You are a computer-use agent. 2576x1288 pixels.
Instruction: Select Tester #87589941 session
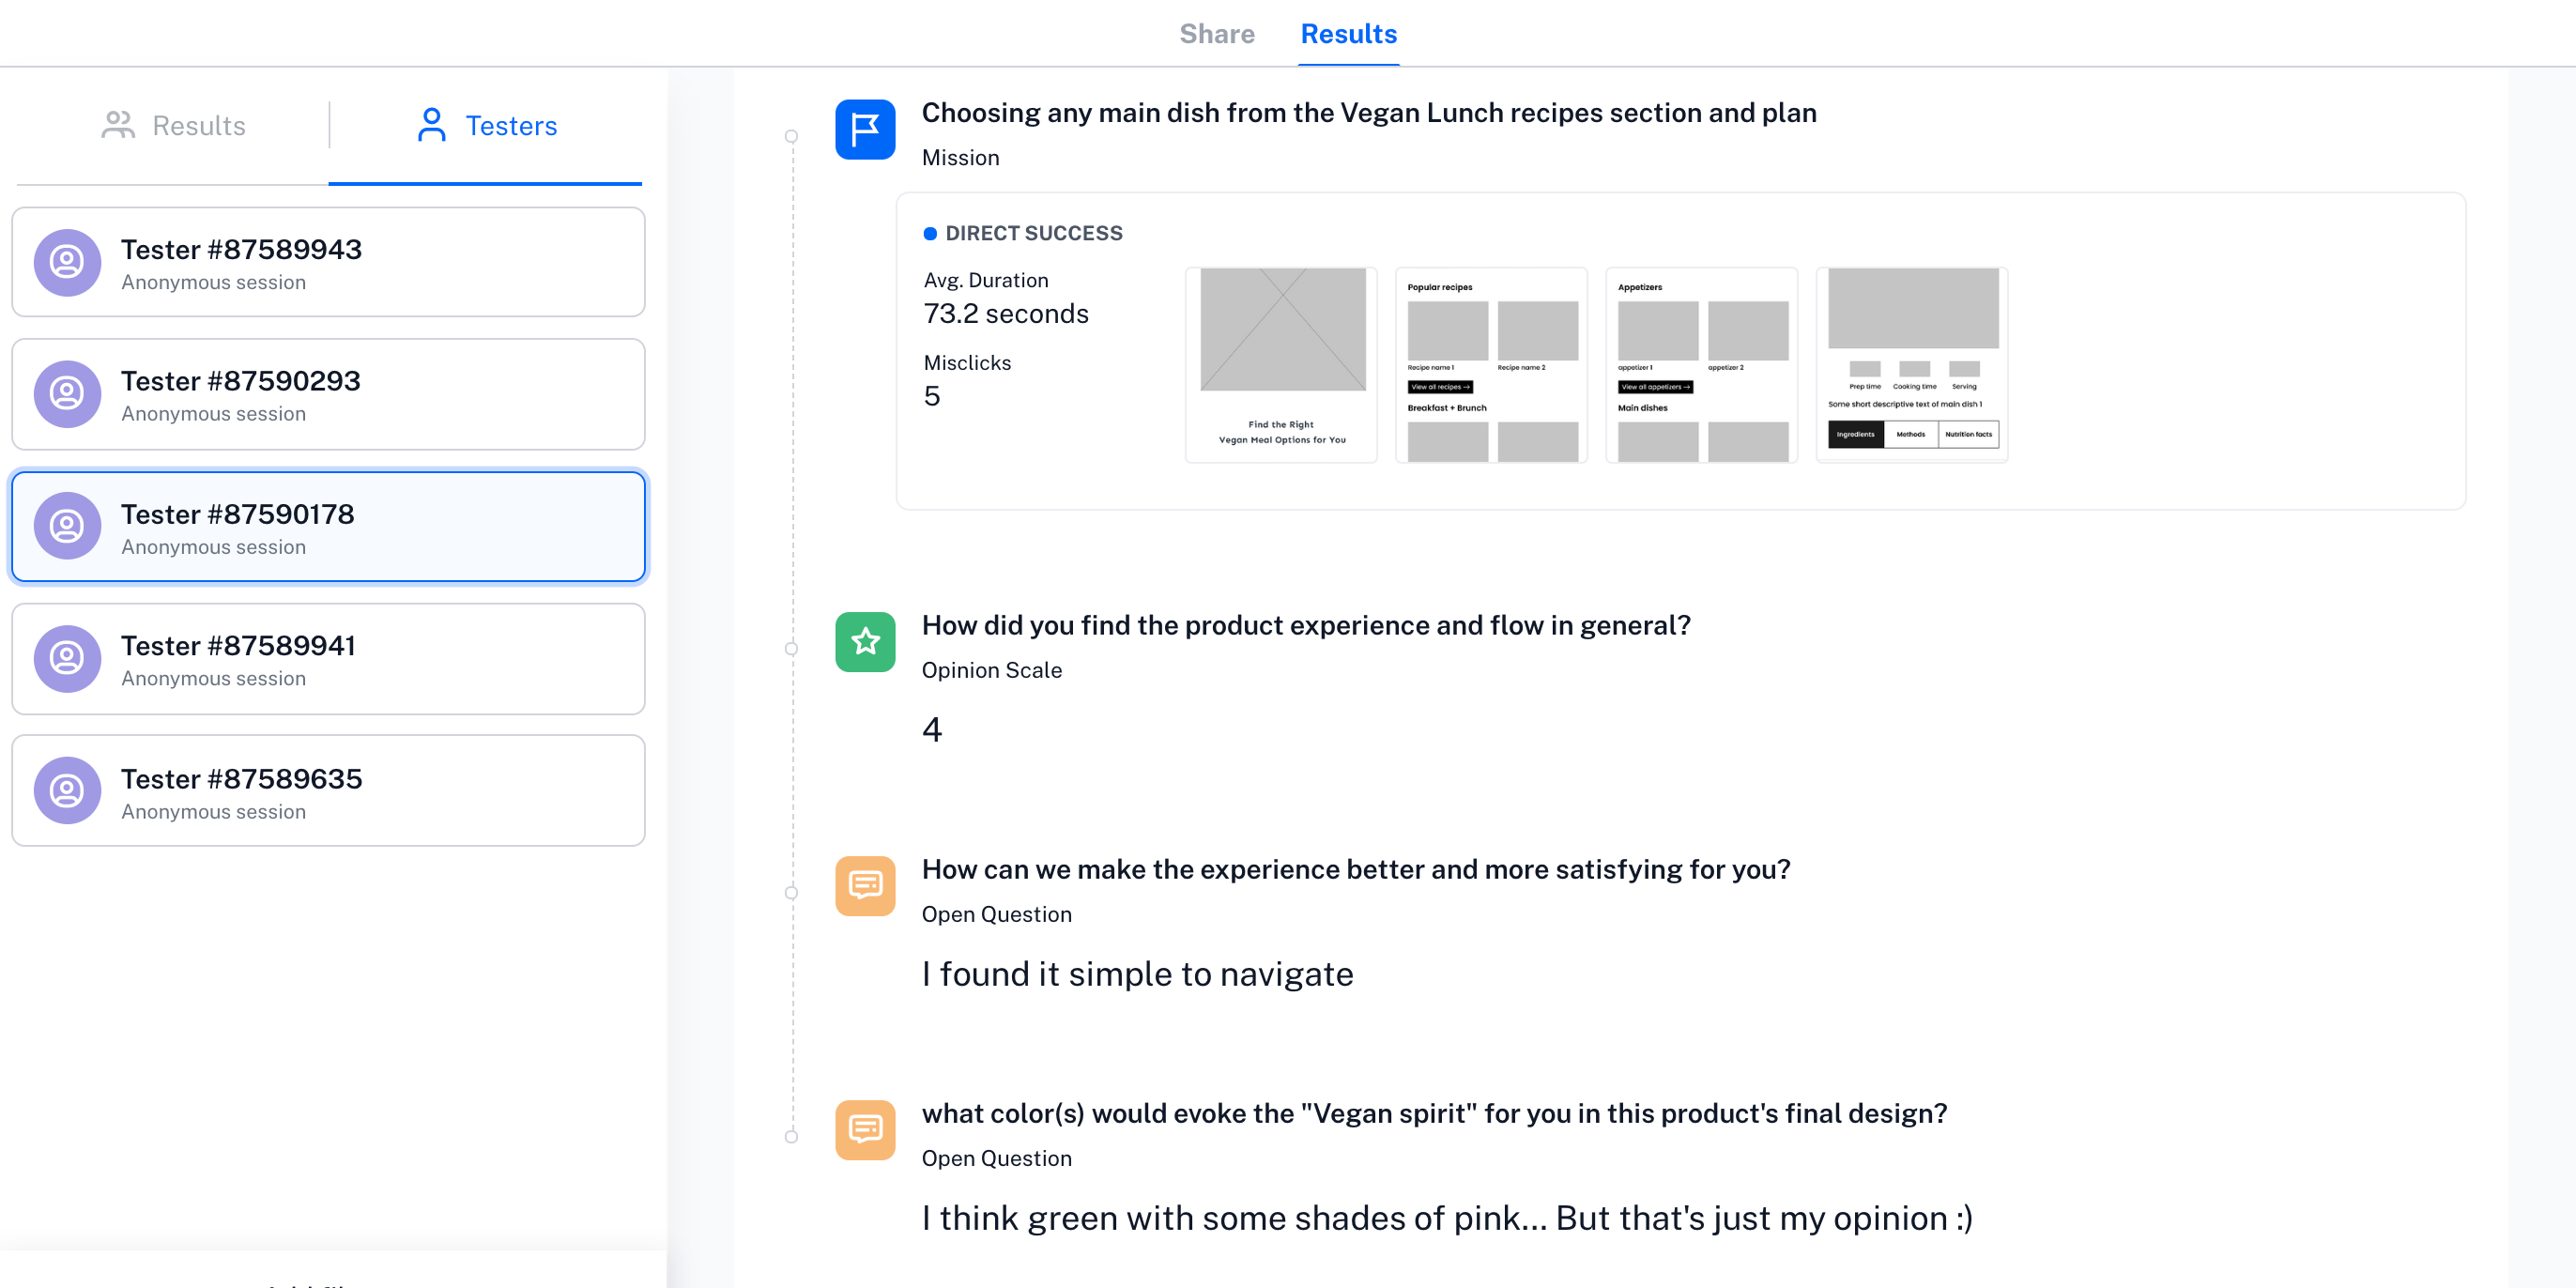point(328,659)
